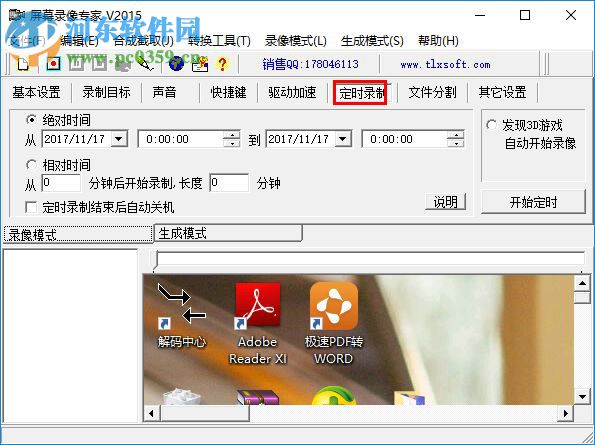Click the 说明 button
The width and height of the screenshot is (595, 445).
pyautogui.click(x=445, y=202)
